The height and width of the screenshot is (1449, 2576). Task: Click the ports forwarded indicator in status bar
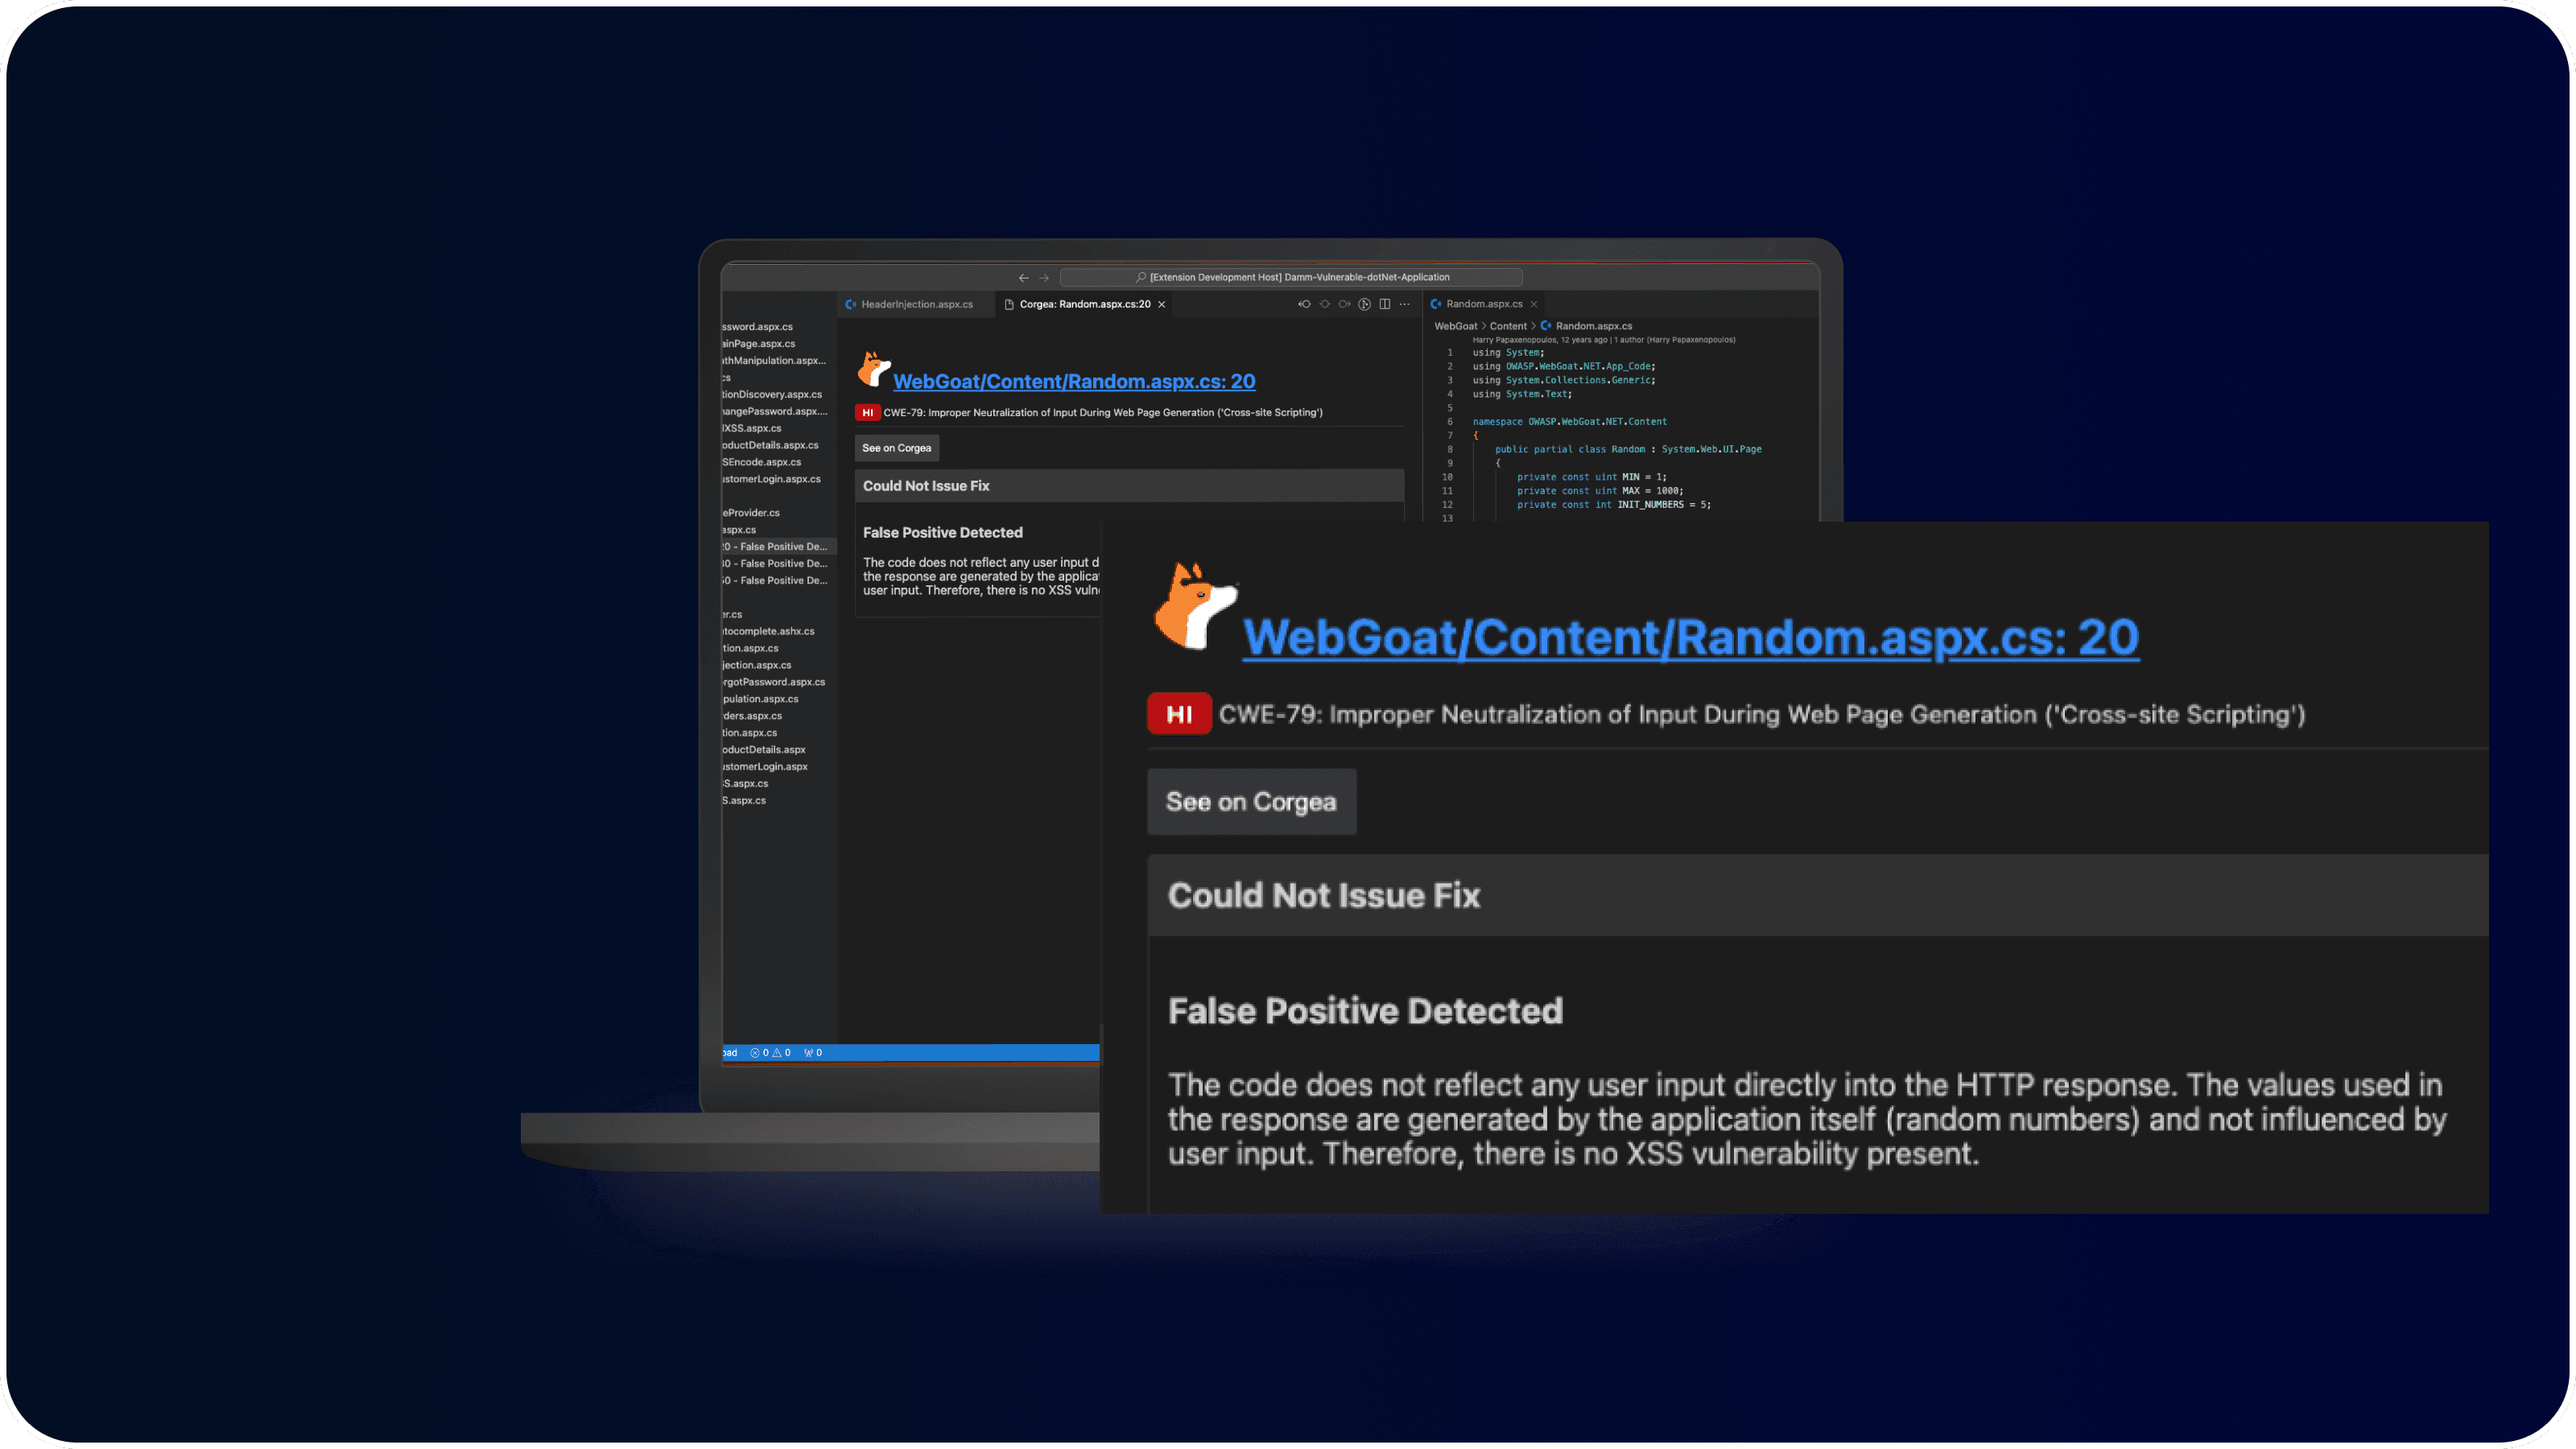(x=813, y=1052)
